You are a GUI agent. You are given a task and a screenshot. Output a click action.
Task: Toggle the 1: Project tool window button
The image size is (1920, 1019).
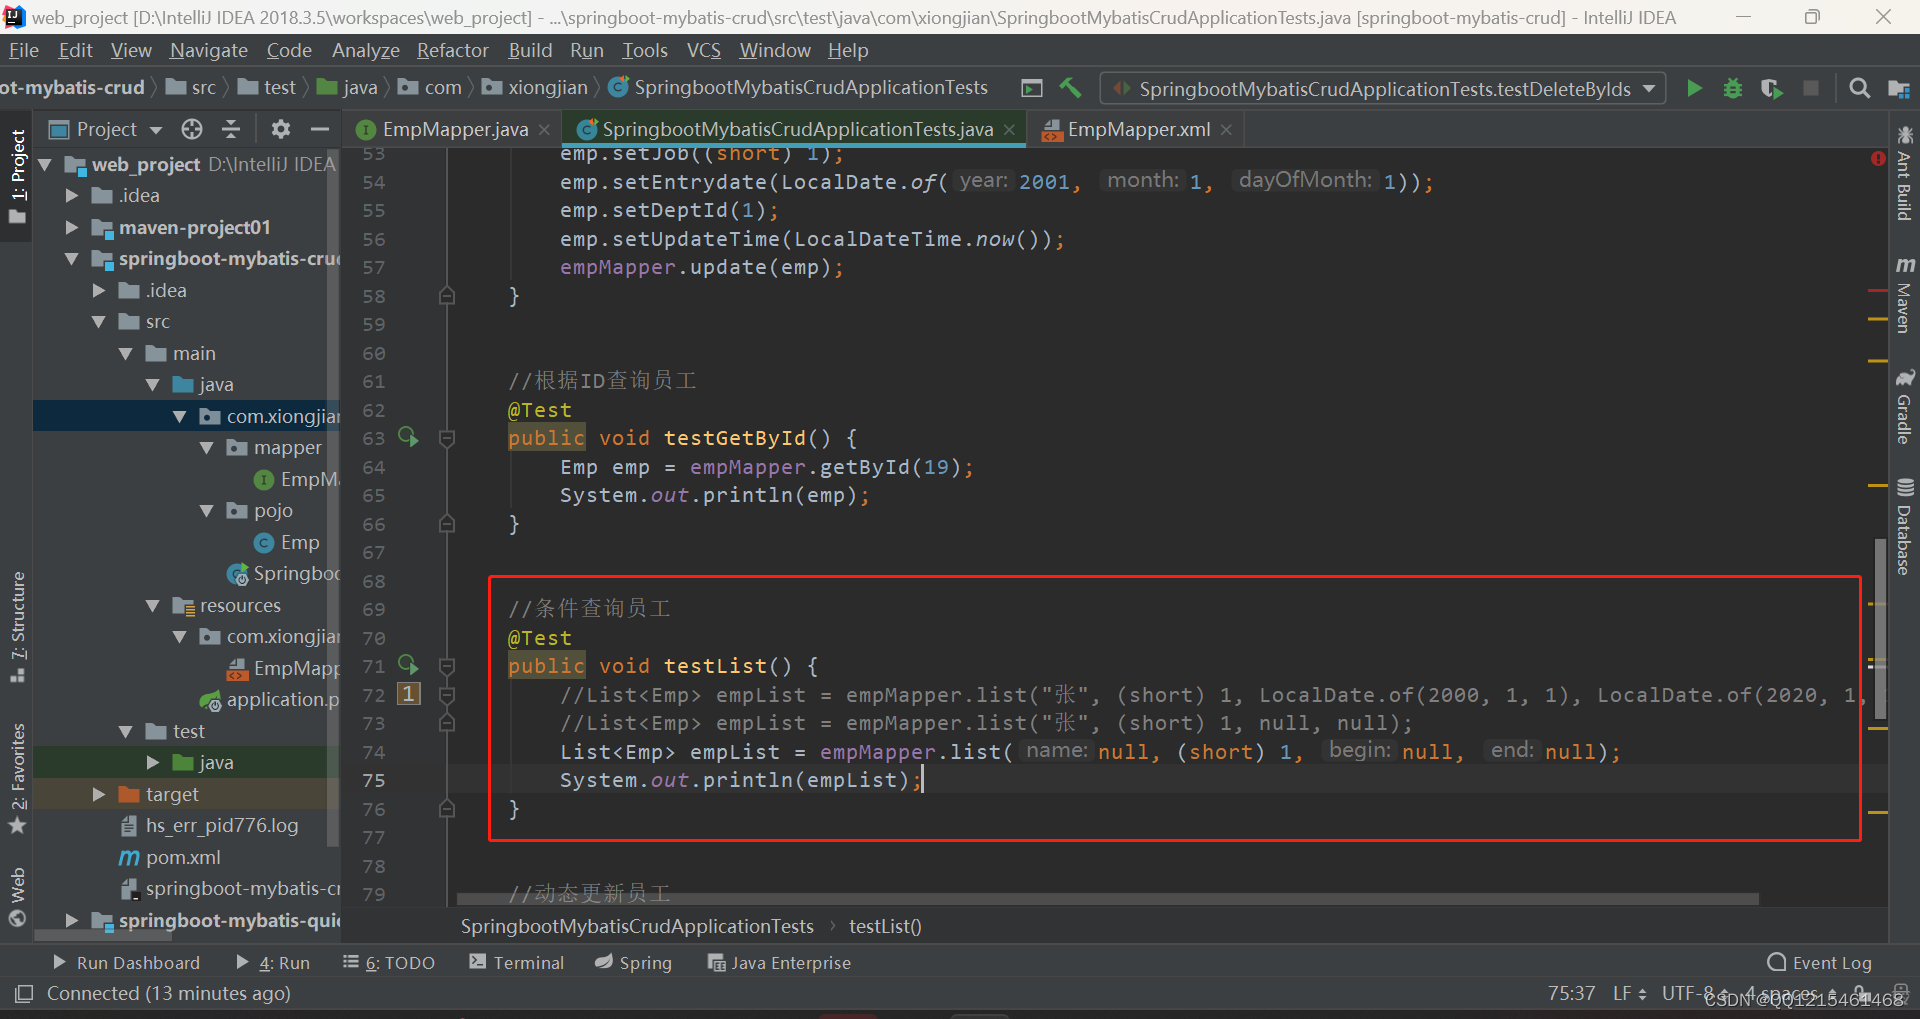click(17, 176)
